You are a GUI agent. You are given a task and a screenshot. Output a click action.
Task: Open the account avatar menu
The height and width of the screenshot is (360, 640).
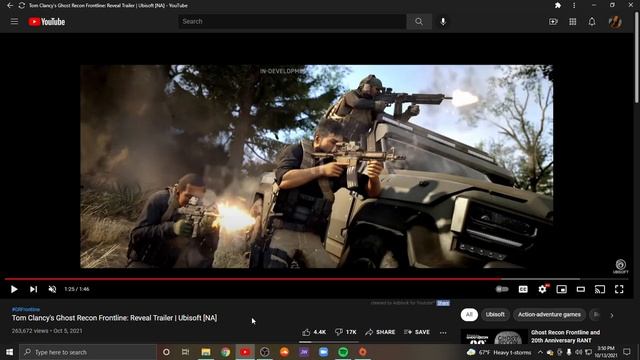click(615, 22)
